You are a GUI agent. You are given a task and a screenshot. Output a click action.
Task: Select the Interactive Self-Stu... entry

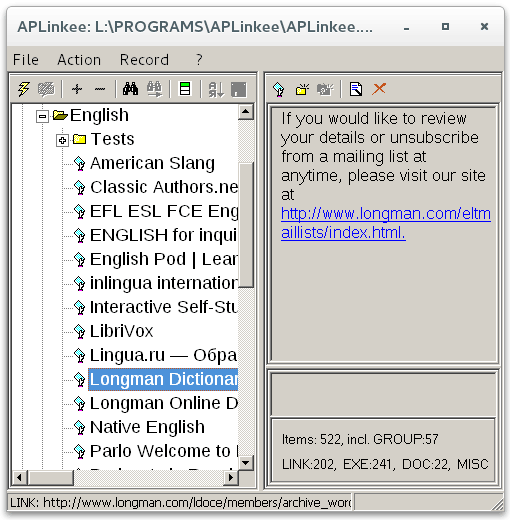point(164,307)
